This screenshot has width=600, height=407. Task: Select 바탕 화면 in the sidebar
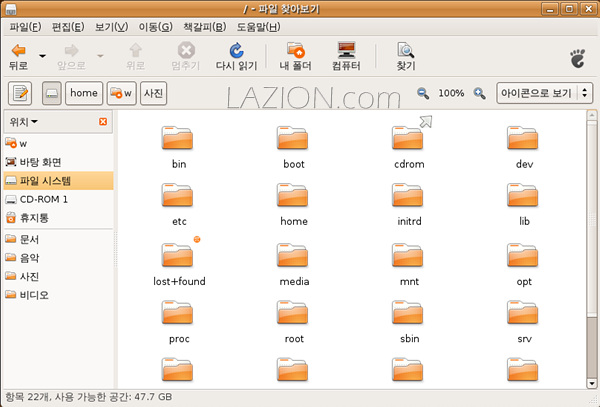pos(59,162)
